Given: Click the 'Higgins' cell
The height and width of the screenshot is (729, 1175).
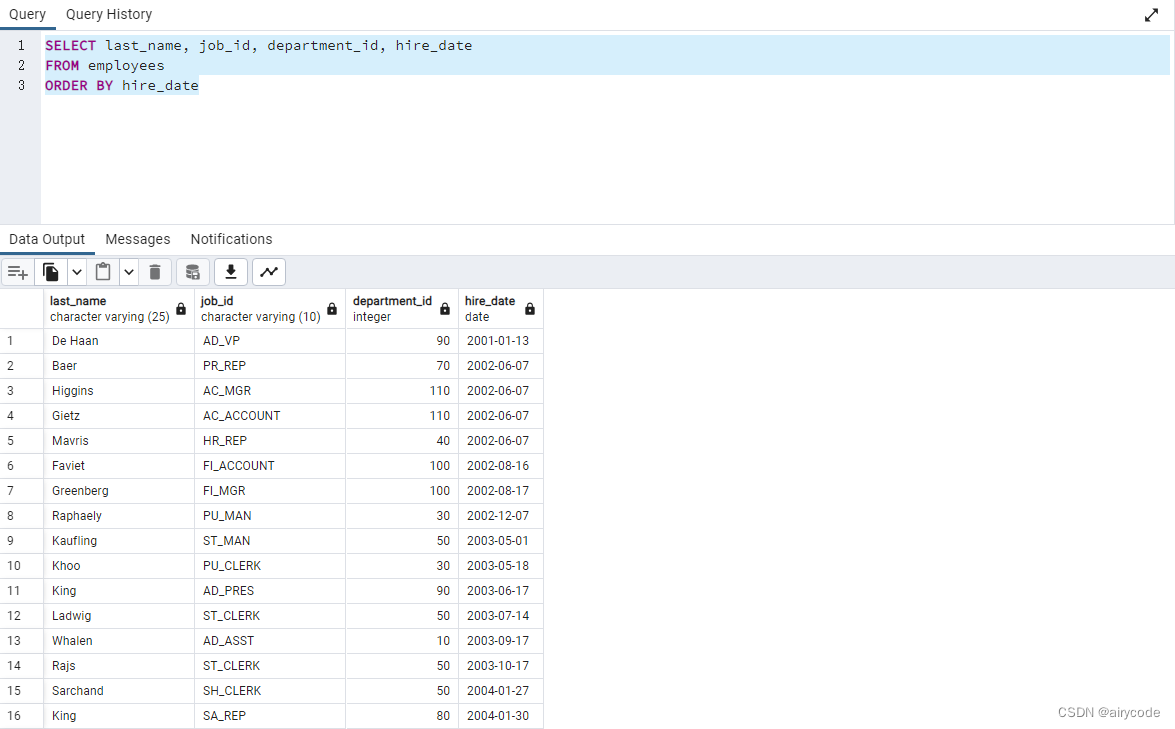Looking at the screenshot, I should [119, 391].
